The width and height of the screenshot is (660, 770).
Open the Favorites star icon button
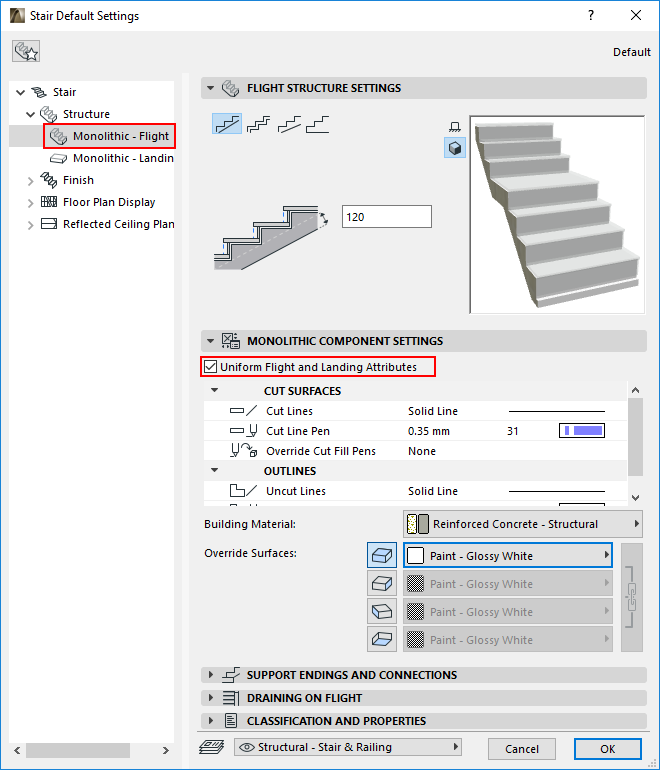[x=26, y=51]
